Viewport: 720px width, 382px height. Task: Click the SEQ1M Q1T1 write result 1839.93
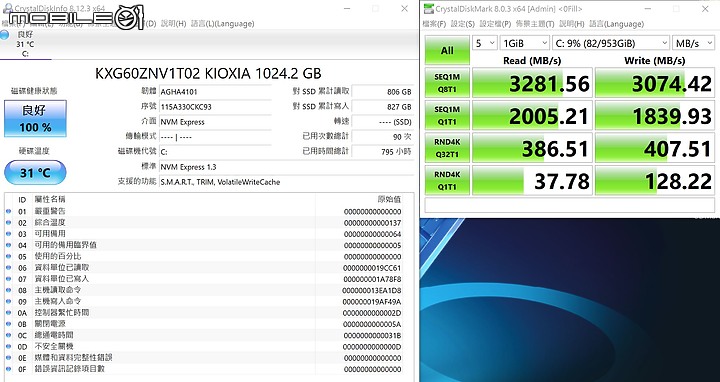(655, 116)
